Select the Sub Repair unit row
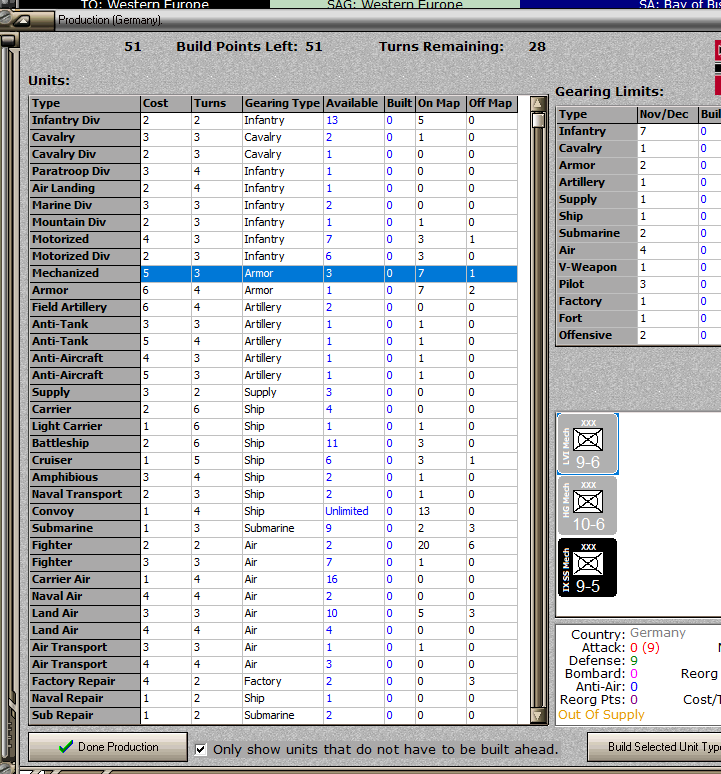721x774 pixels. coord(273,716)
